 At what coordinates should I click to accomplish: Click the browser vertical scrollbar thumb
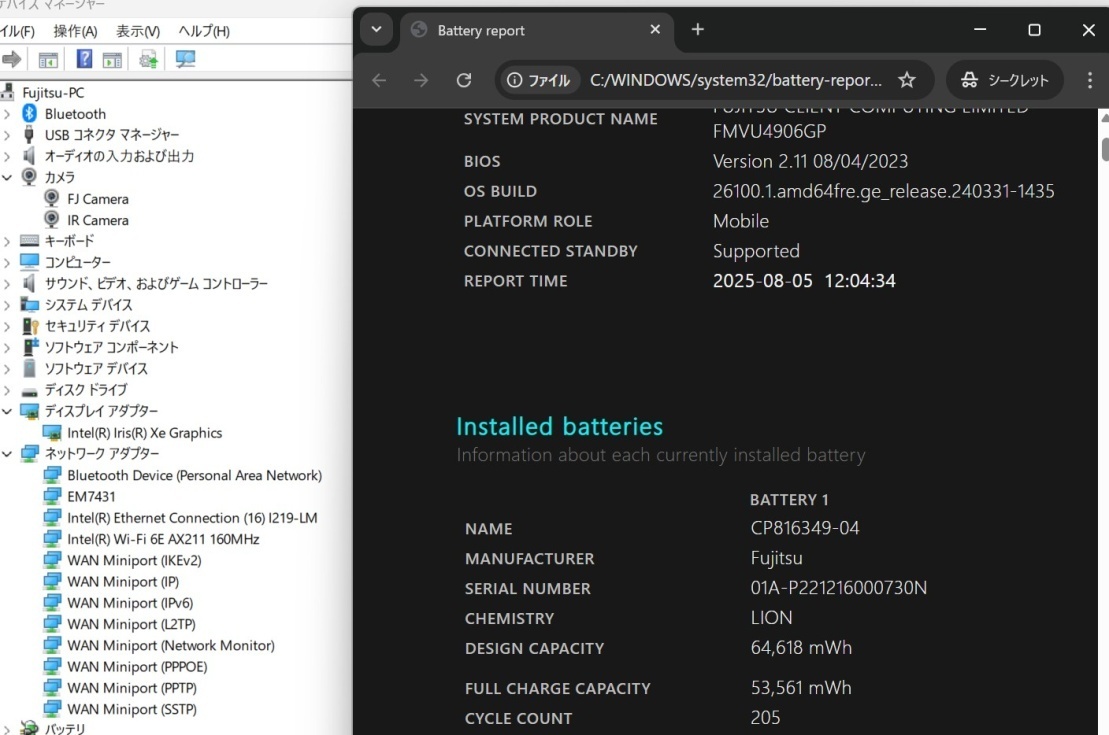1104,150
